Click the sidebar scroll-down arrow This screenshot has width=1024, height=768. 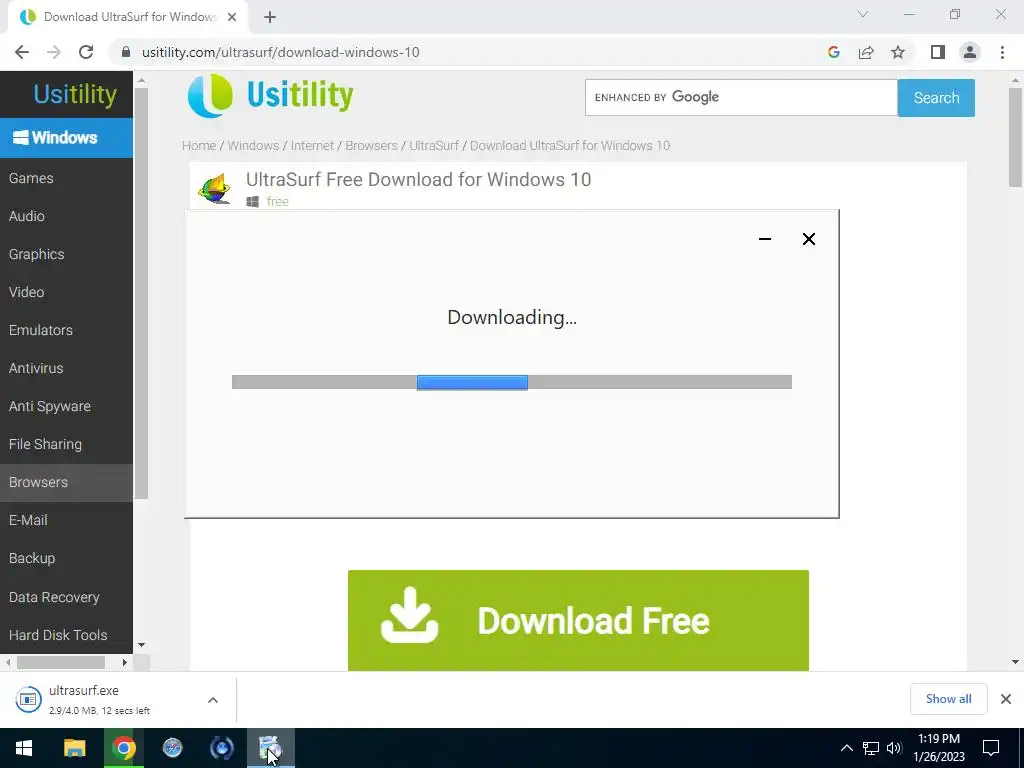pos(141,645)
